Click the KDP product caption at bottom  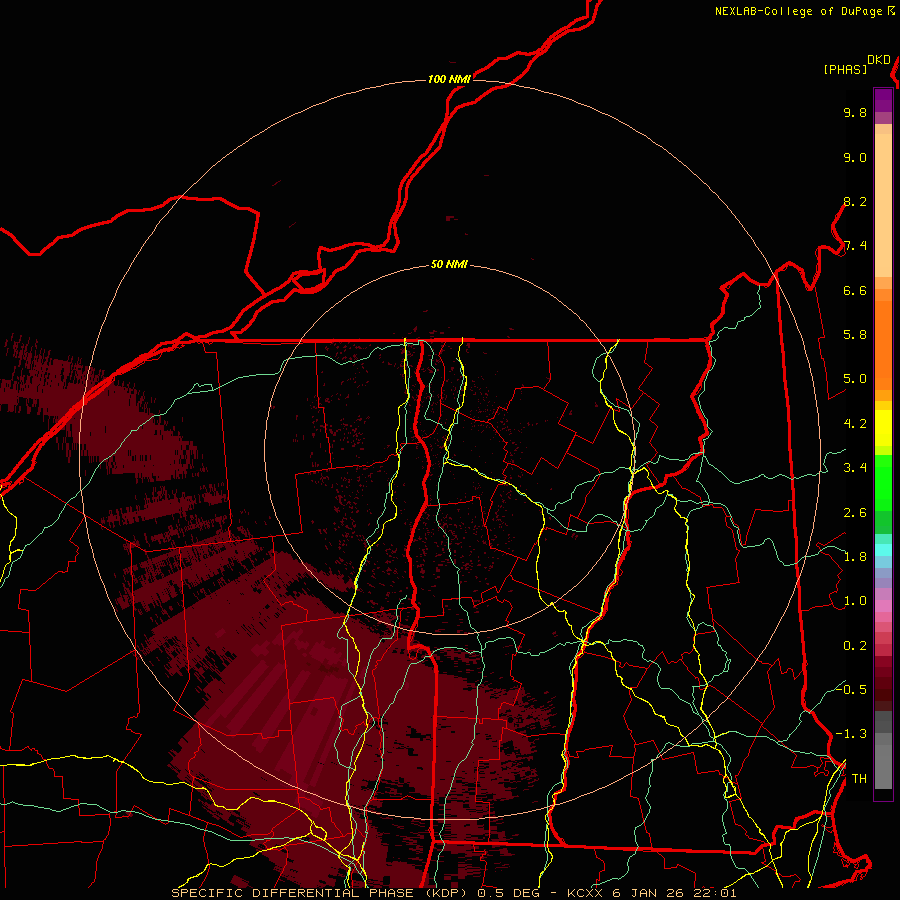(x=453, y=893)
